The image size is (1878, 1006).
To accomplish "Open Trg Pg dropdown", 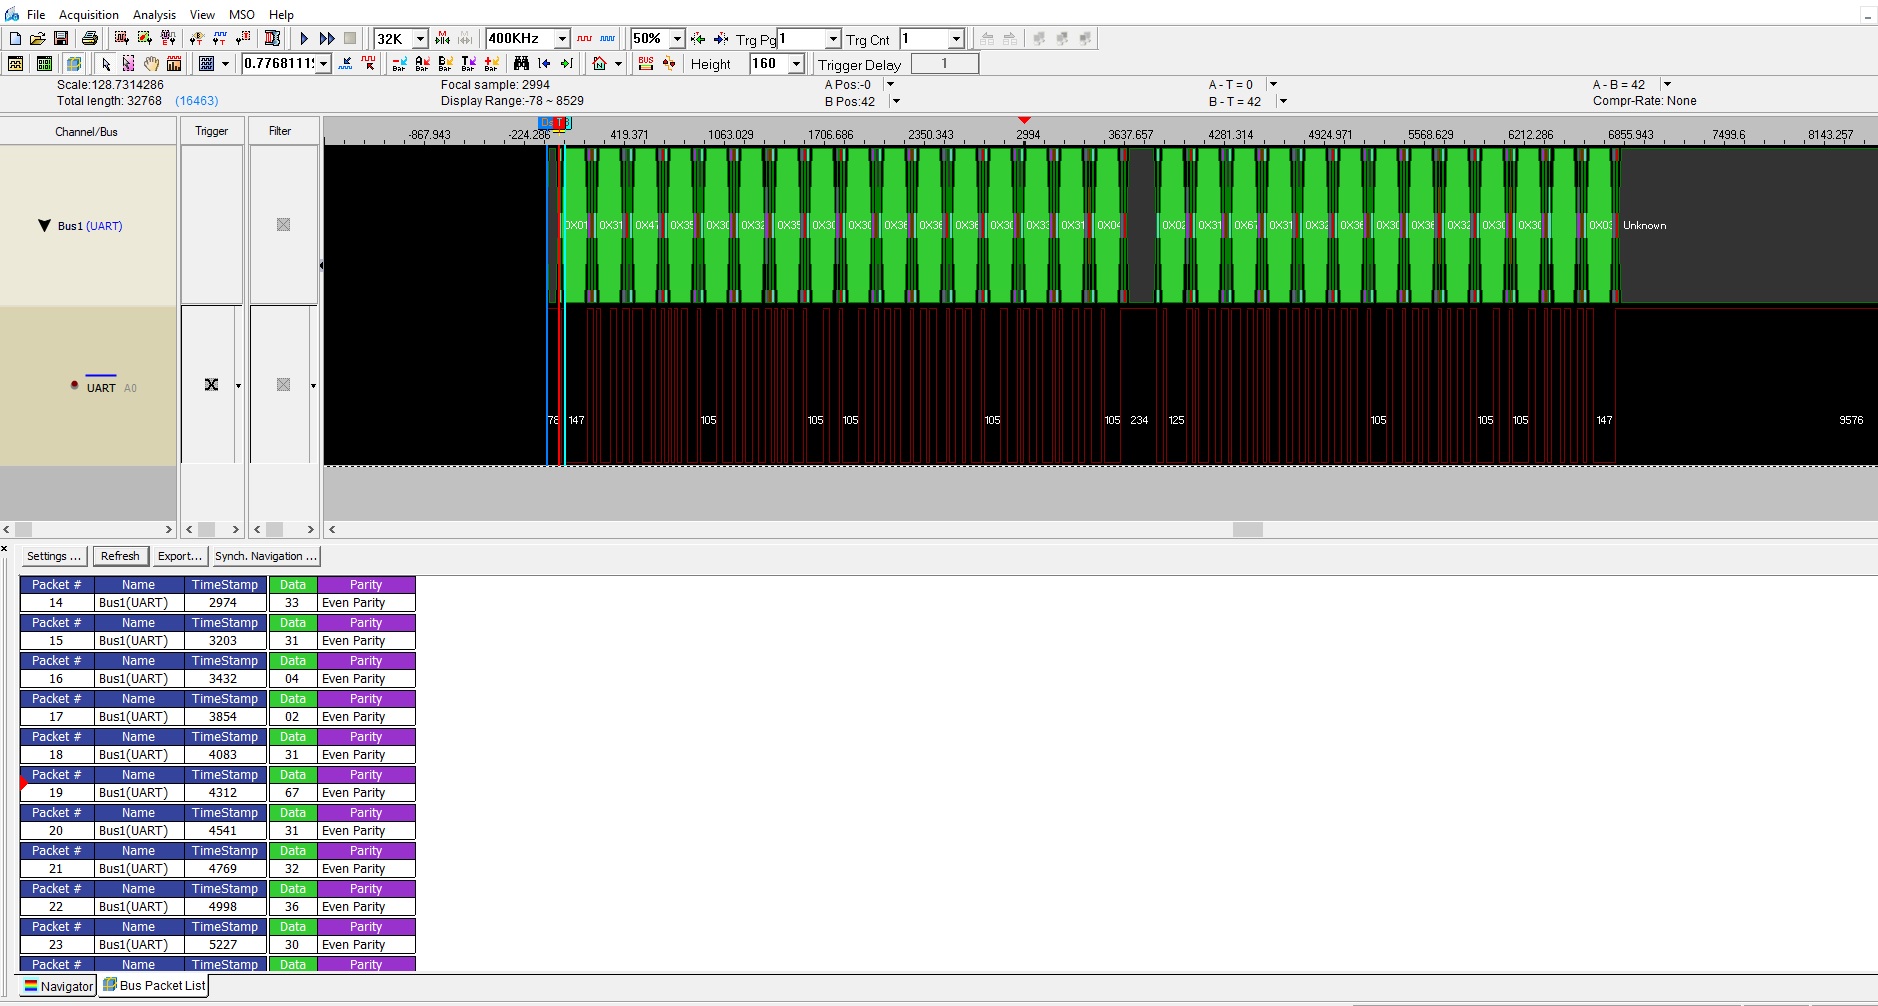I will [x=833, y=39].
